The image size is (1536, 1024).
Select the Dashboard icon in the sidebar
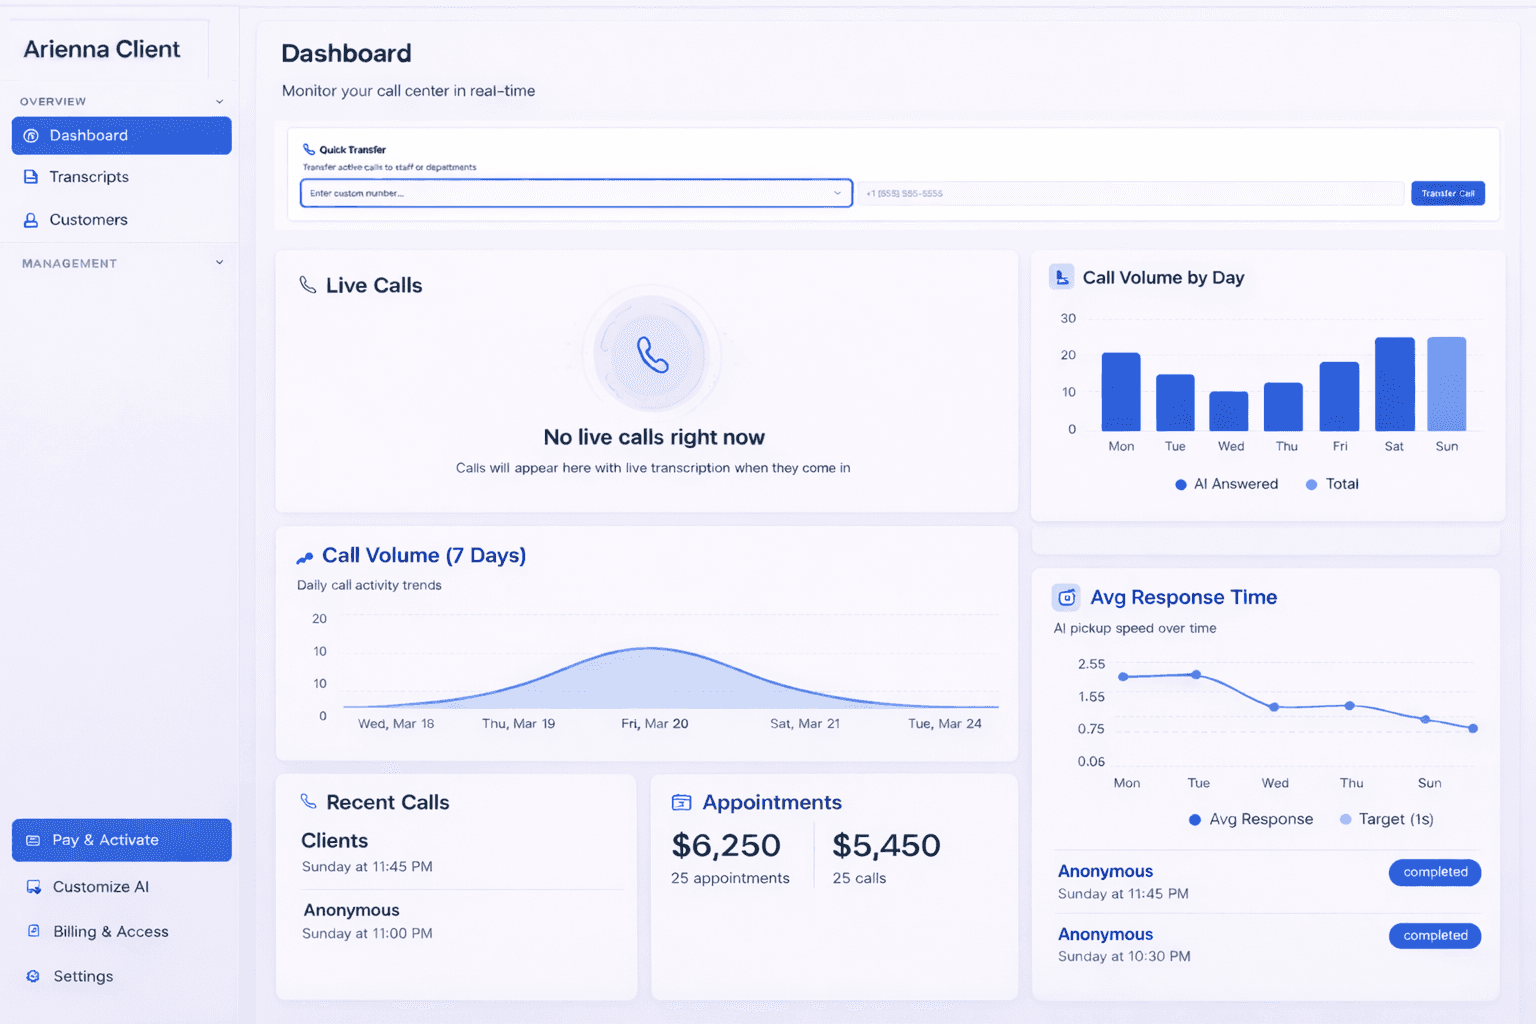point(33,135)
